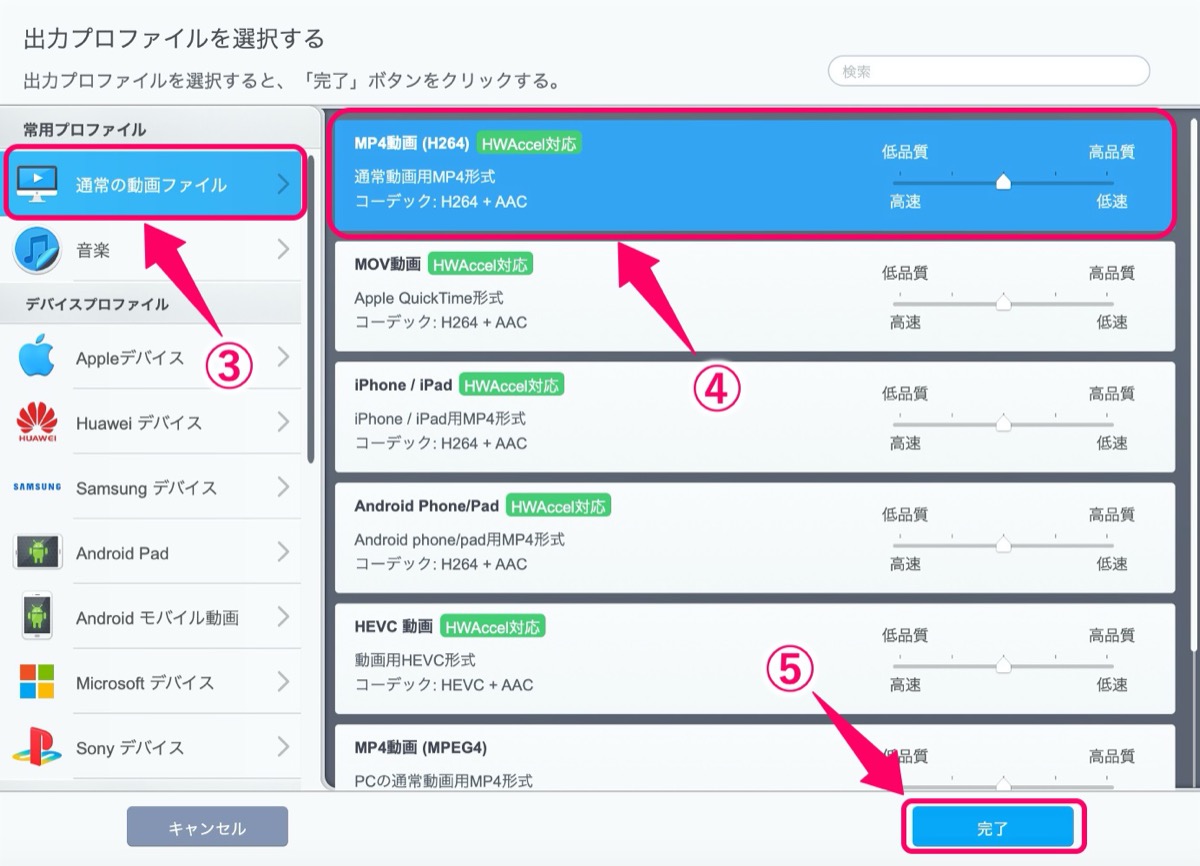Open the Appleデバイス profile category label
Image resolution: width=1200 pixels, height=866 pixels.
click(130, 358)
